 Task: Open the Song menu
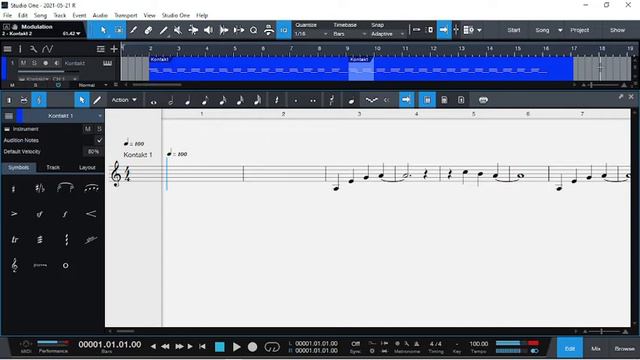point(40,15)
